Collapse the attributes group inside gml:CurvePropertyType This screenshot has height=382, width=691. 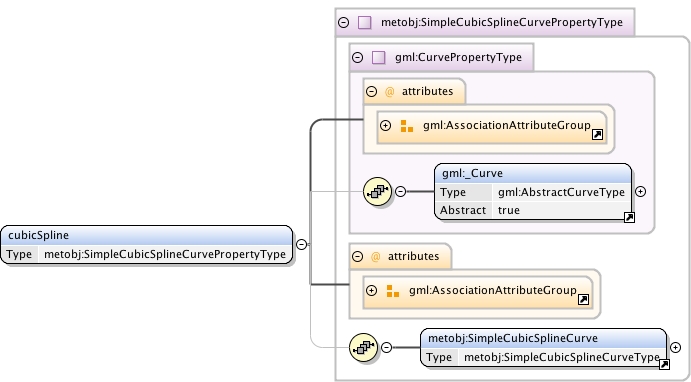point(372,91)
